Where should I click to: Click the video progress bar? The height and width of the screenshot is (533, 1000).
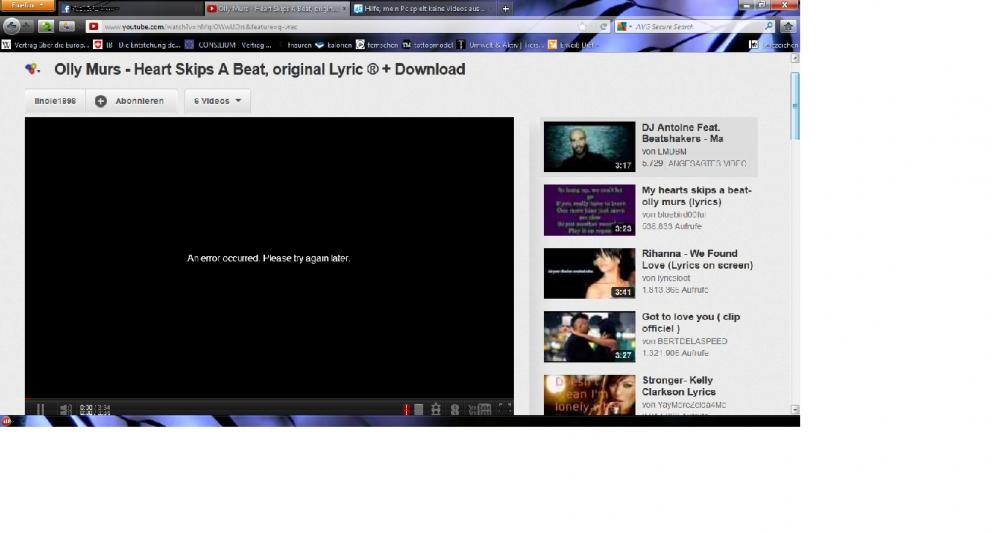point(269,399)
